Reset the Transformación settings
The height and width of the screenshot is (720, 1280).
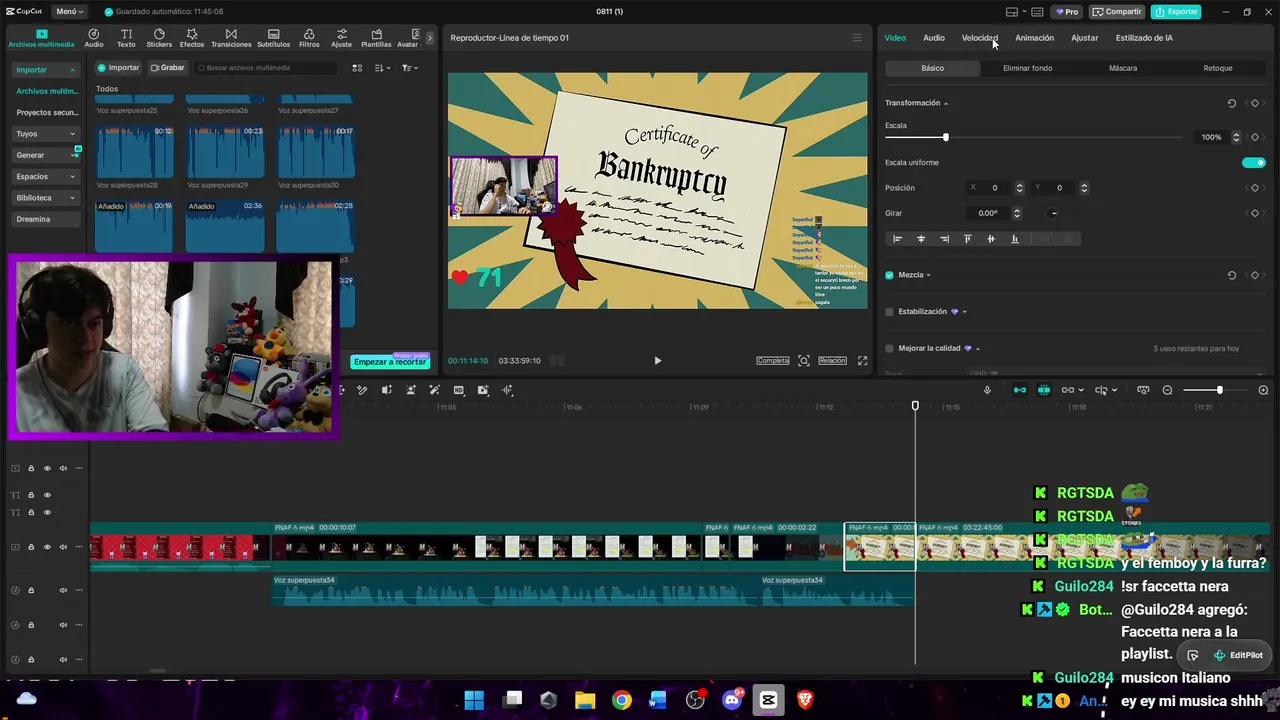[x=1231, y=103]
